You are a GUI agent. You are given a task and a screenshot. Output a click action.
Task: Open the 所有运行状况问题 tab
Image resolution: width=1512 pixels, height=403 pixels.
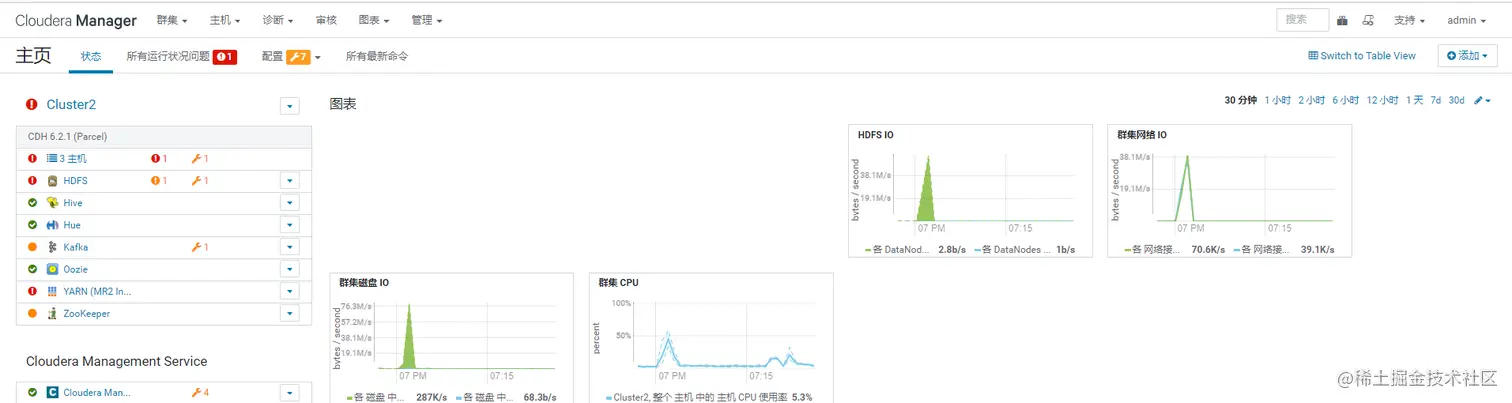point(181,56)
